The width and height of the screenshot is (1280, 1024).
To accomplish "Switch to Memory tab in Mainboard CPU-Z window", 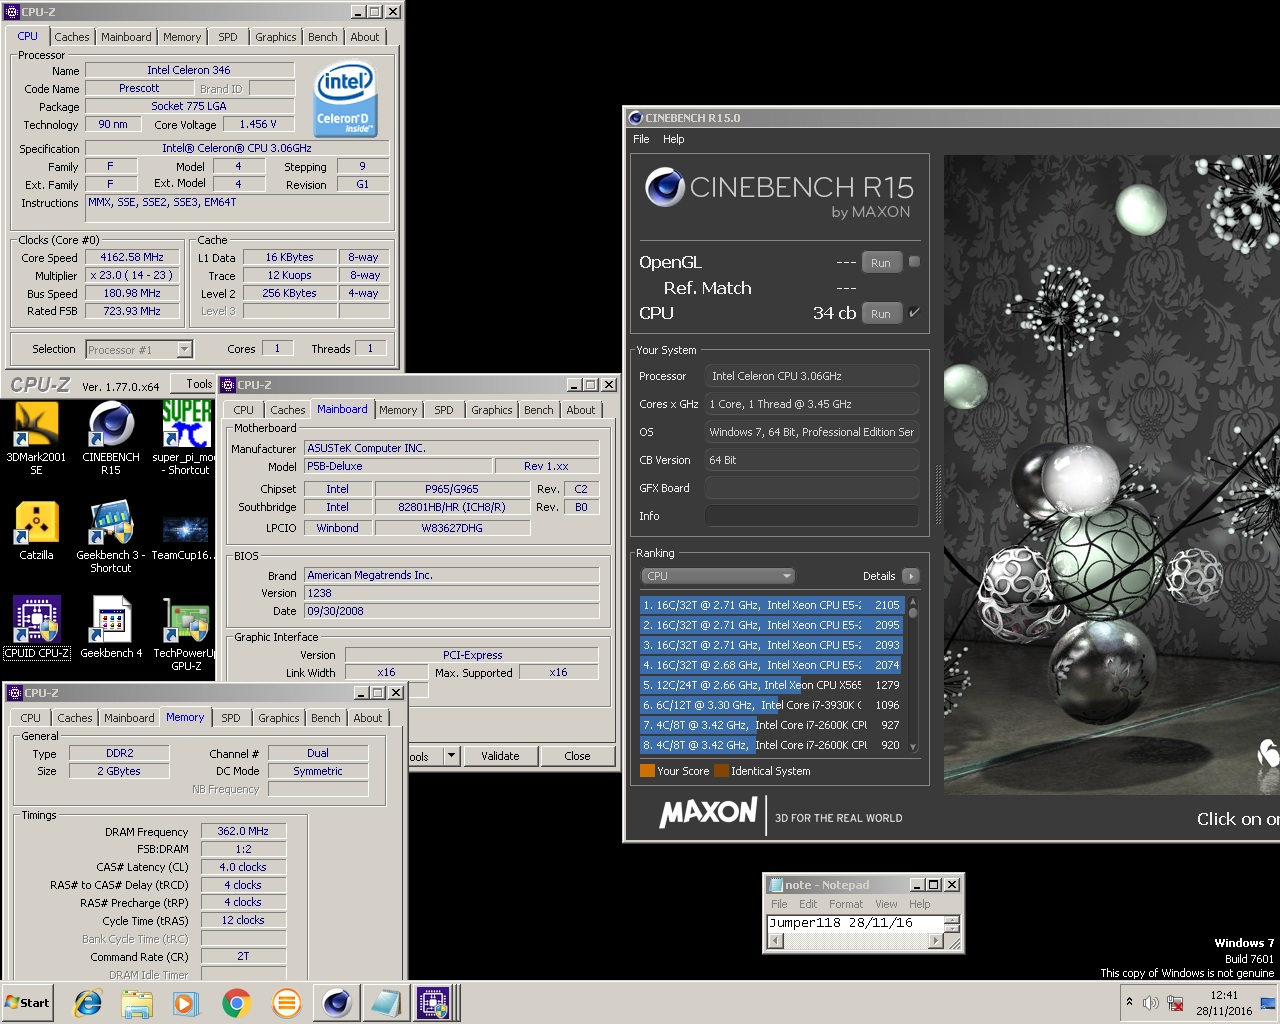I will [398, 410].
